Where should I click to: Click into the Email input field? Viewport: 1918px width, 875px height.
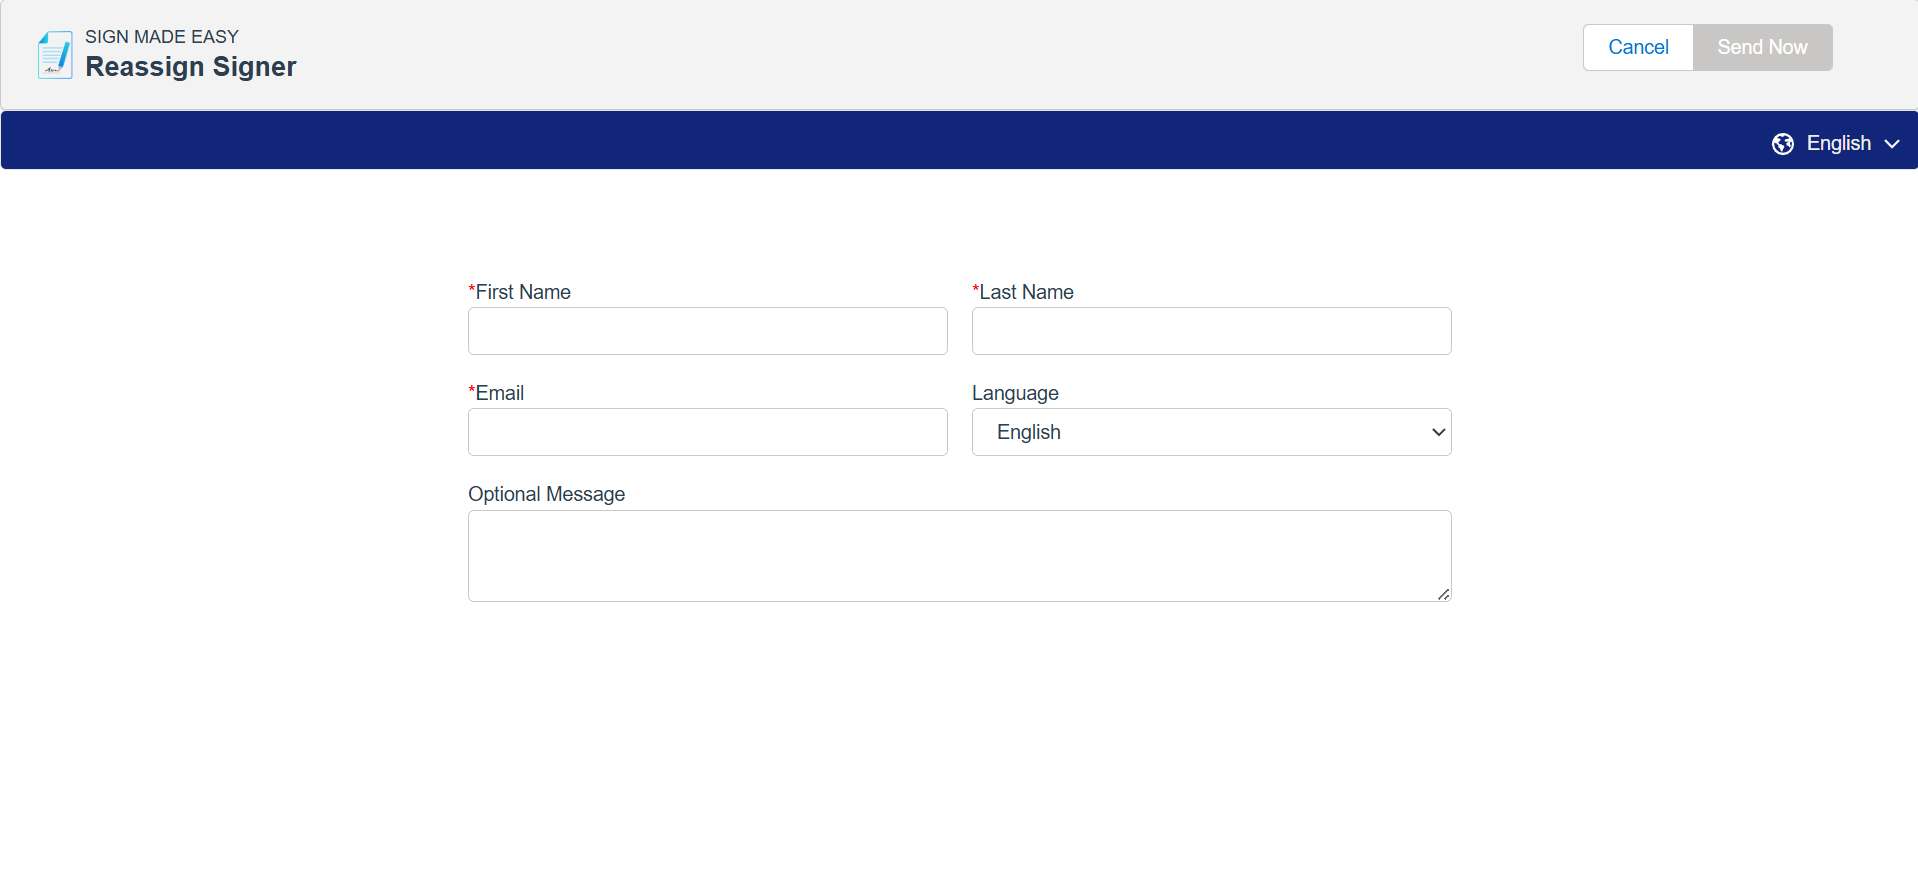click(x=707, y=432)
